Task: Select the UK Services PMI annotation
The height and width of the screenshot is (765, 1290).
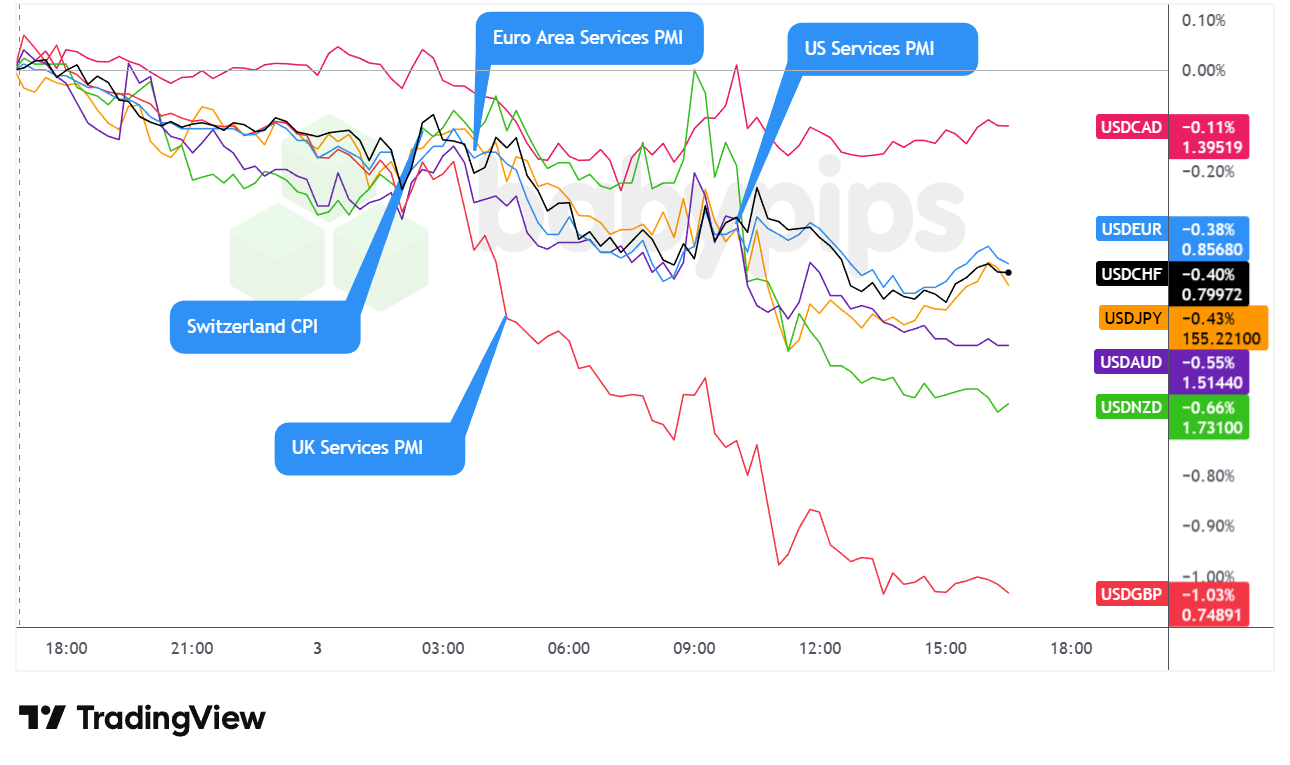Action: click(357, 448)
